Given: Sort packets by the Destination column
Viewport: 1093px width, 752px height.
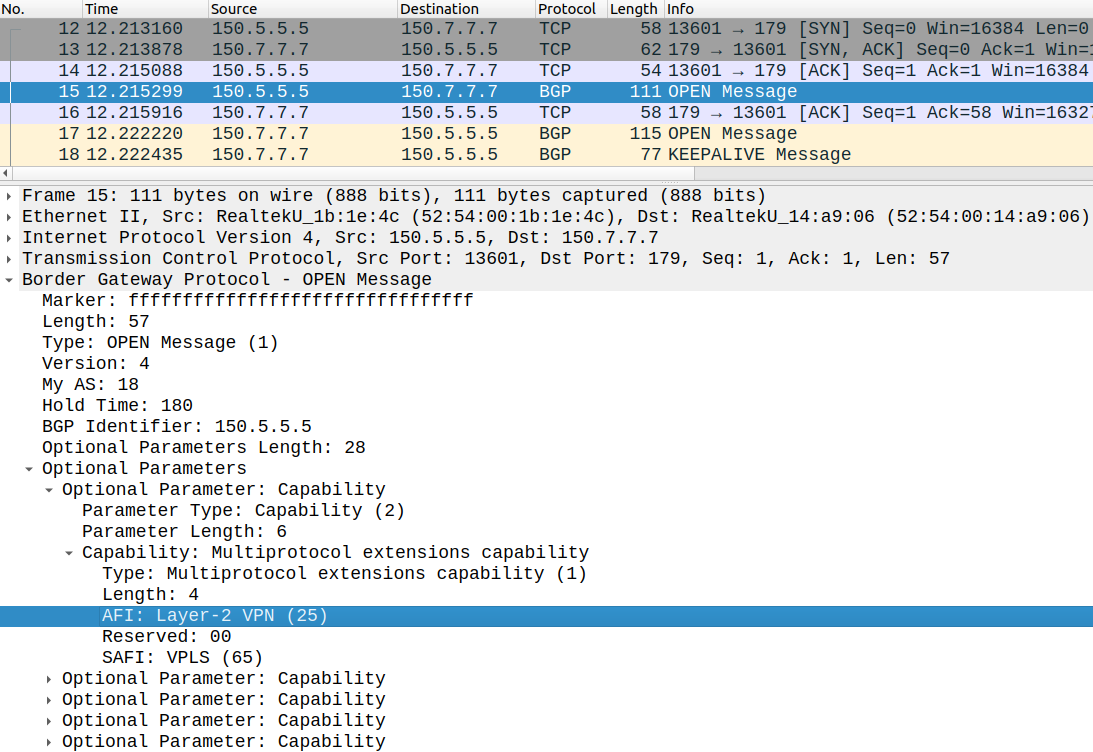Looking at the screenshot, I should click(x=466, y=9).
